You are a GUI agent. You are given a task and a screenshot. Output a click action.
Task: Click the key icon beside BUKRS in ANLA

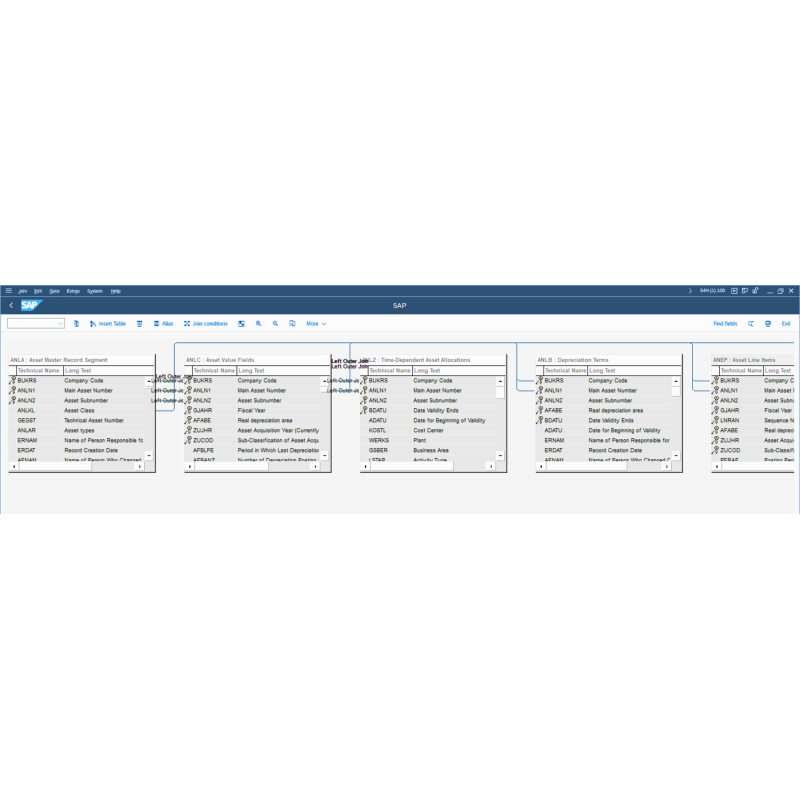14,380
